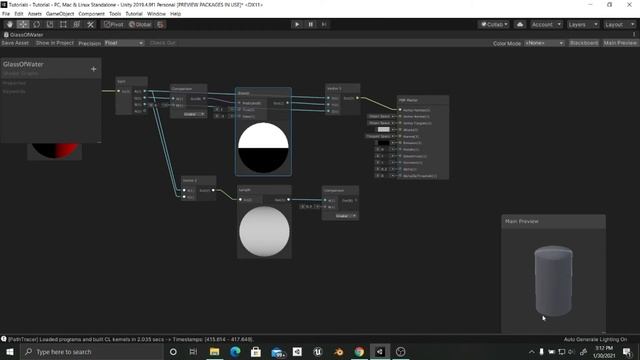Click the Length node sphere preview
Viewport: 640px width, 360px height.
264,231
